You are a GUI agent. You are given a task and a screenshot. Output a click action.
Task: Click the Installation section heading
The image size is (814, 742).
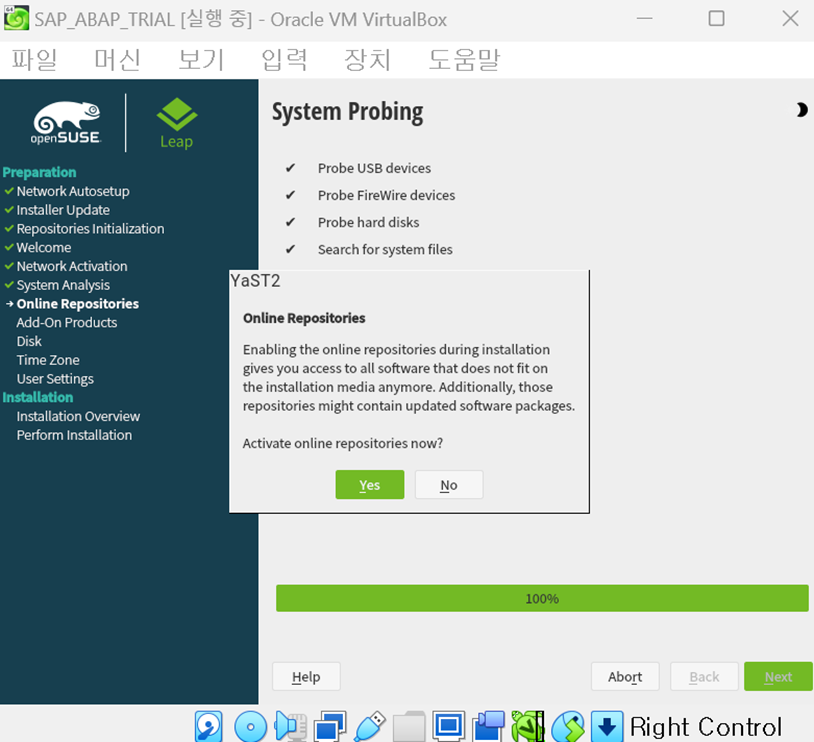tap(38, 397)
